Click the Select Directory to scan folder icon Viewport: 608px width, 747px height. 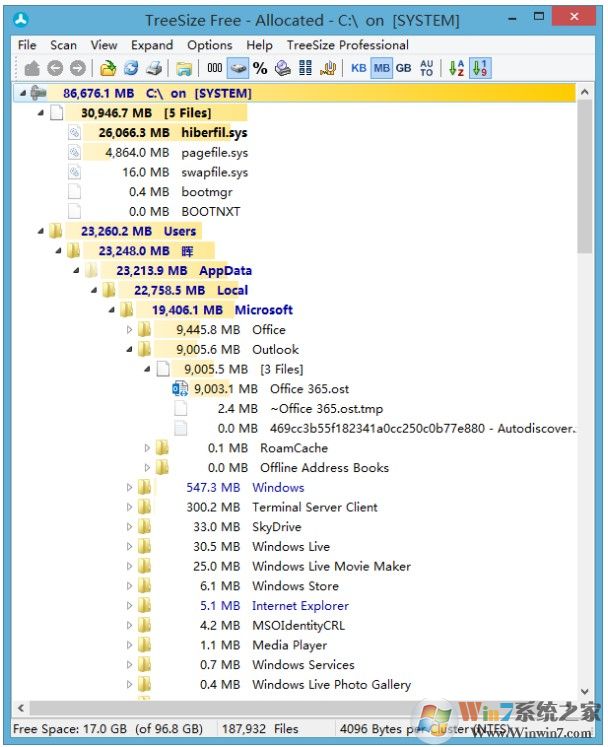(x=109, y=68)
